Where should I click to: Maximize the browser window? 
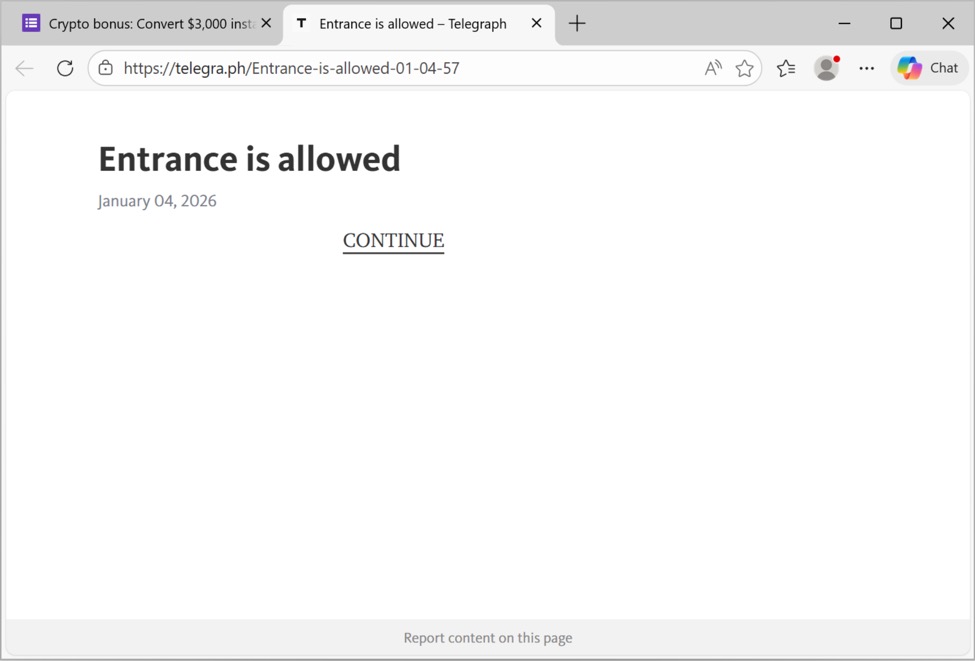pyautogui.click(x=896, y=23)
